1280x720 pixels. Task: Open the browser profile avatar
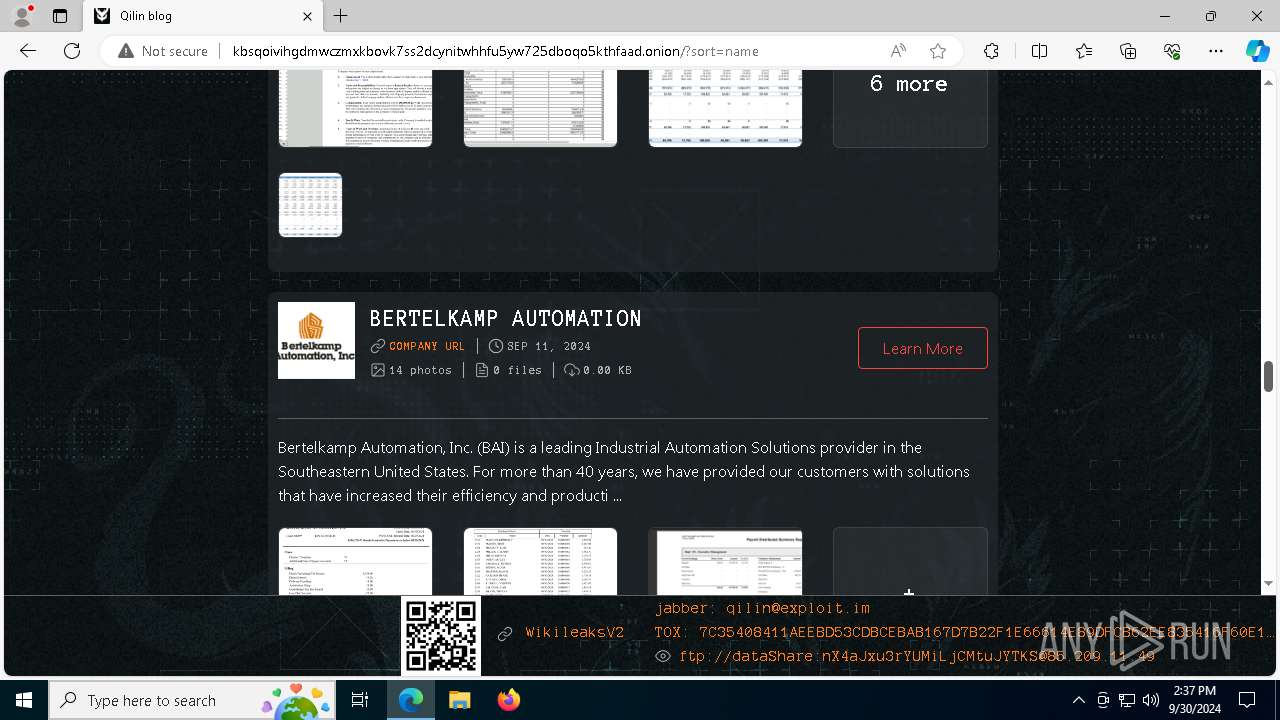[22, 16]
